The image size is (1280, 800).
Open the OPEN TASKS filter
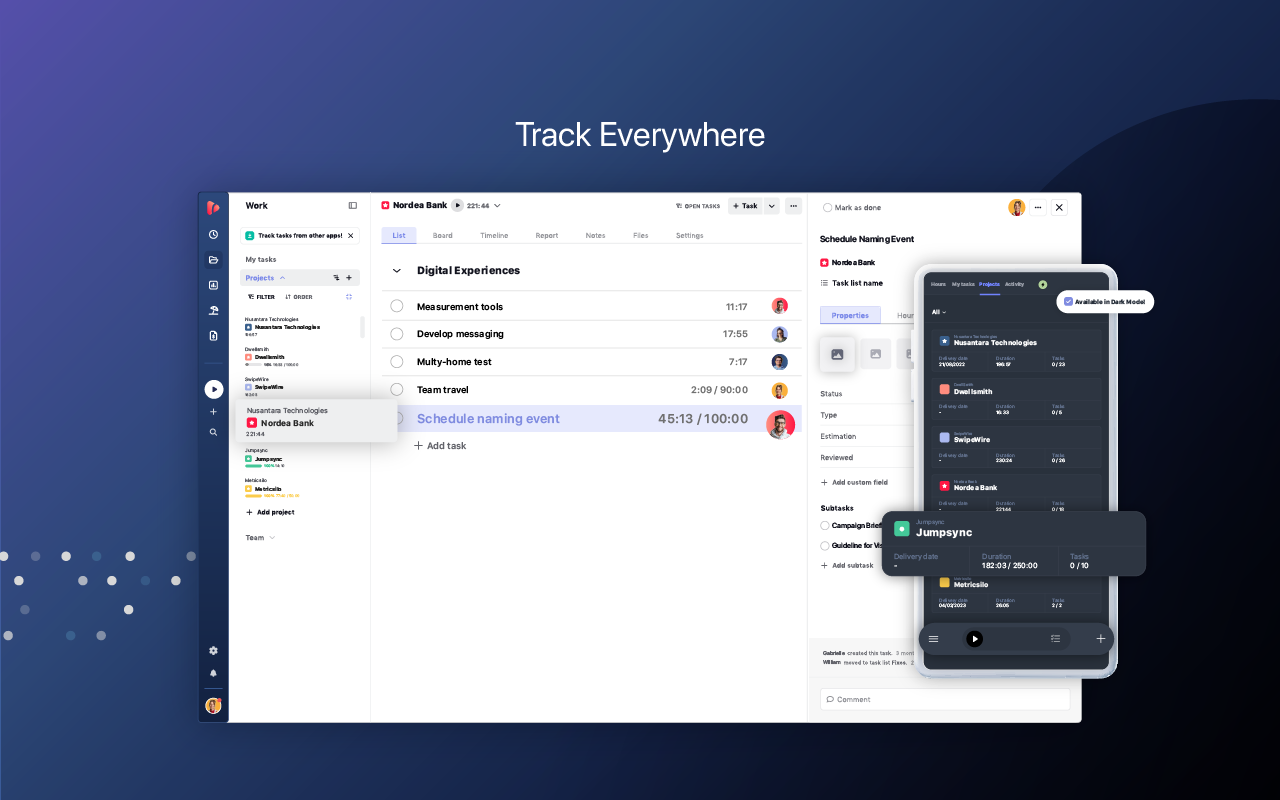(698, 206)
